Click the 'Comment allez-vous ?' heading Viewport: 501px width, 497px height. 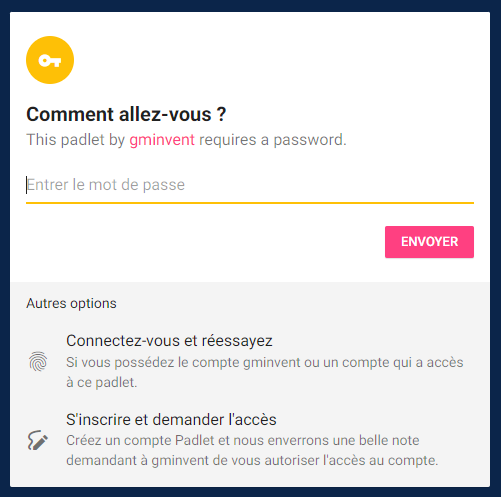(126, 114)
